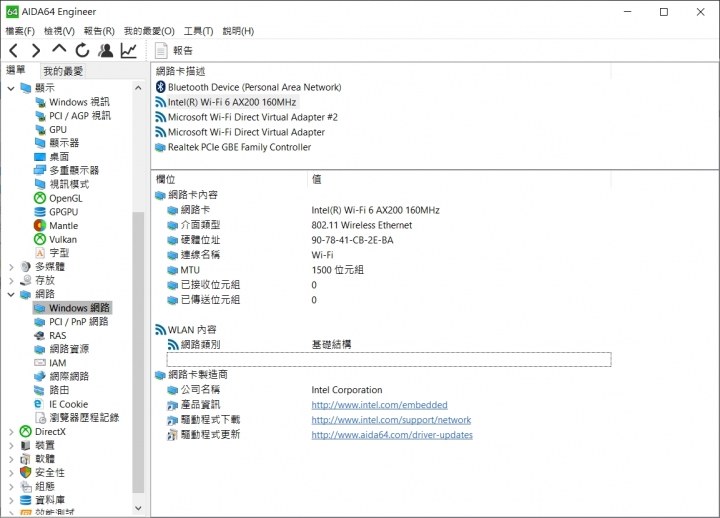Expand the 軟體 software tree node
This screenshot has height=518, width=720.
coord(11,459)
